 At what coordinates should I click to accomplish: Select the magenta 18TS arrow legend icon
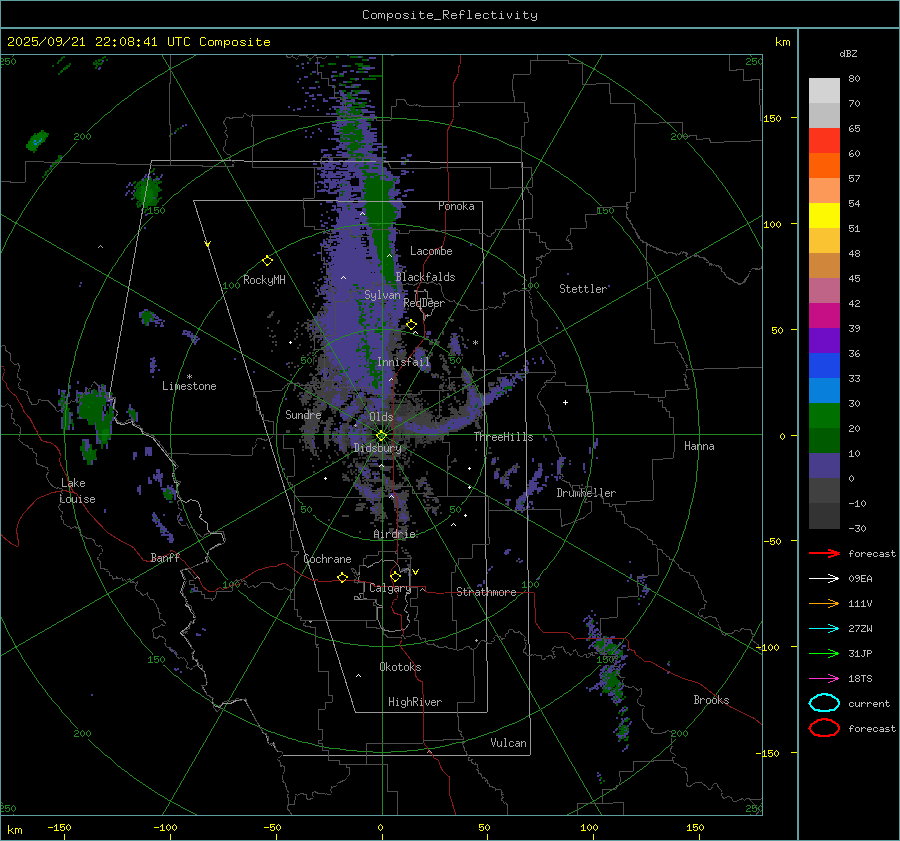coord(823,678)
